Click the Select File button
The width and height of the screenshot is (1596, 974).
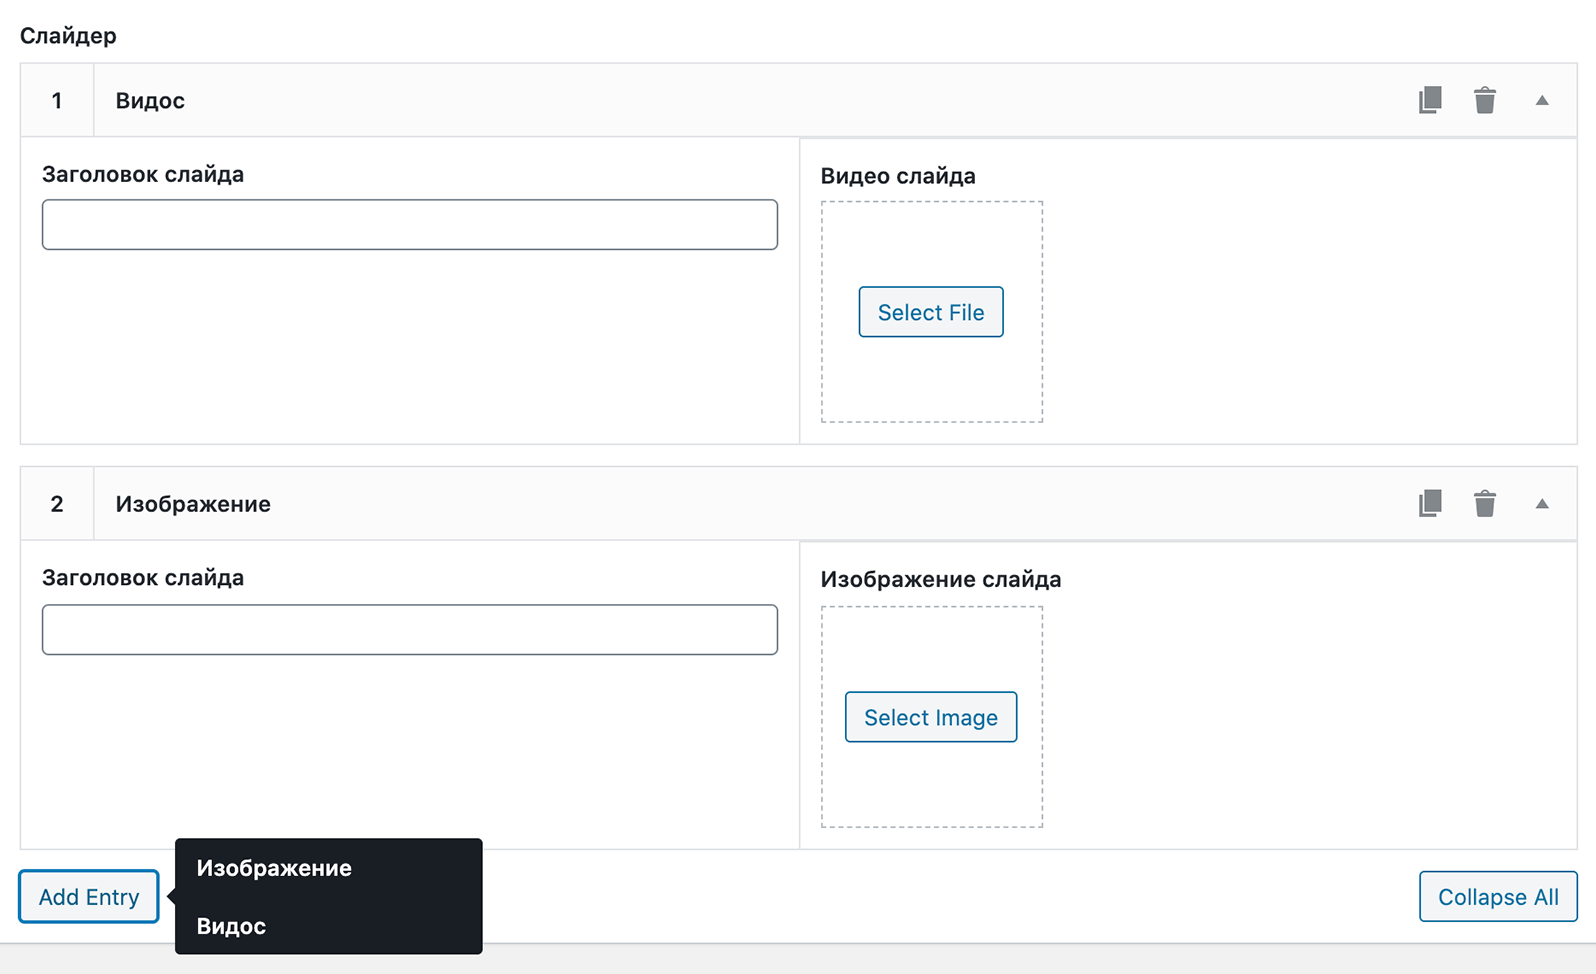pos(931,312)
